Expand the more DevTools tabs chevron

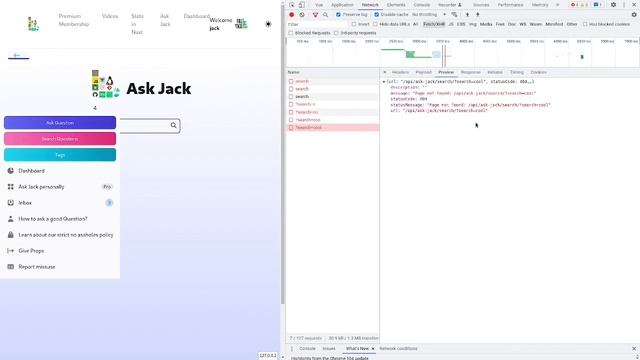558,5
